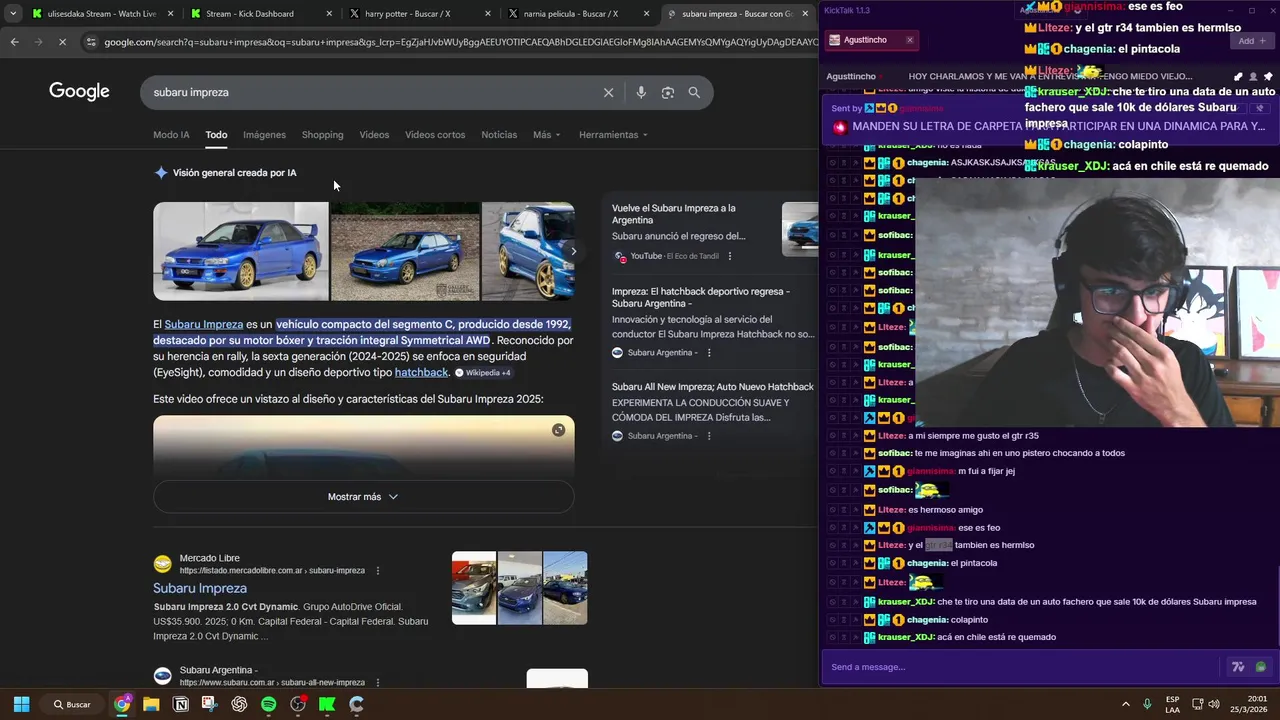Image resolution: width=1280 pixels, height=720 pixels.
Task: Switch to Modo IA tab
Action: click(x=171, y=135)
